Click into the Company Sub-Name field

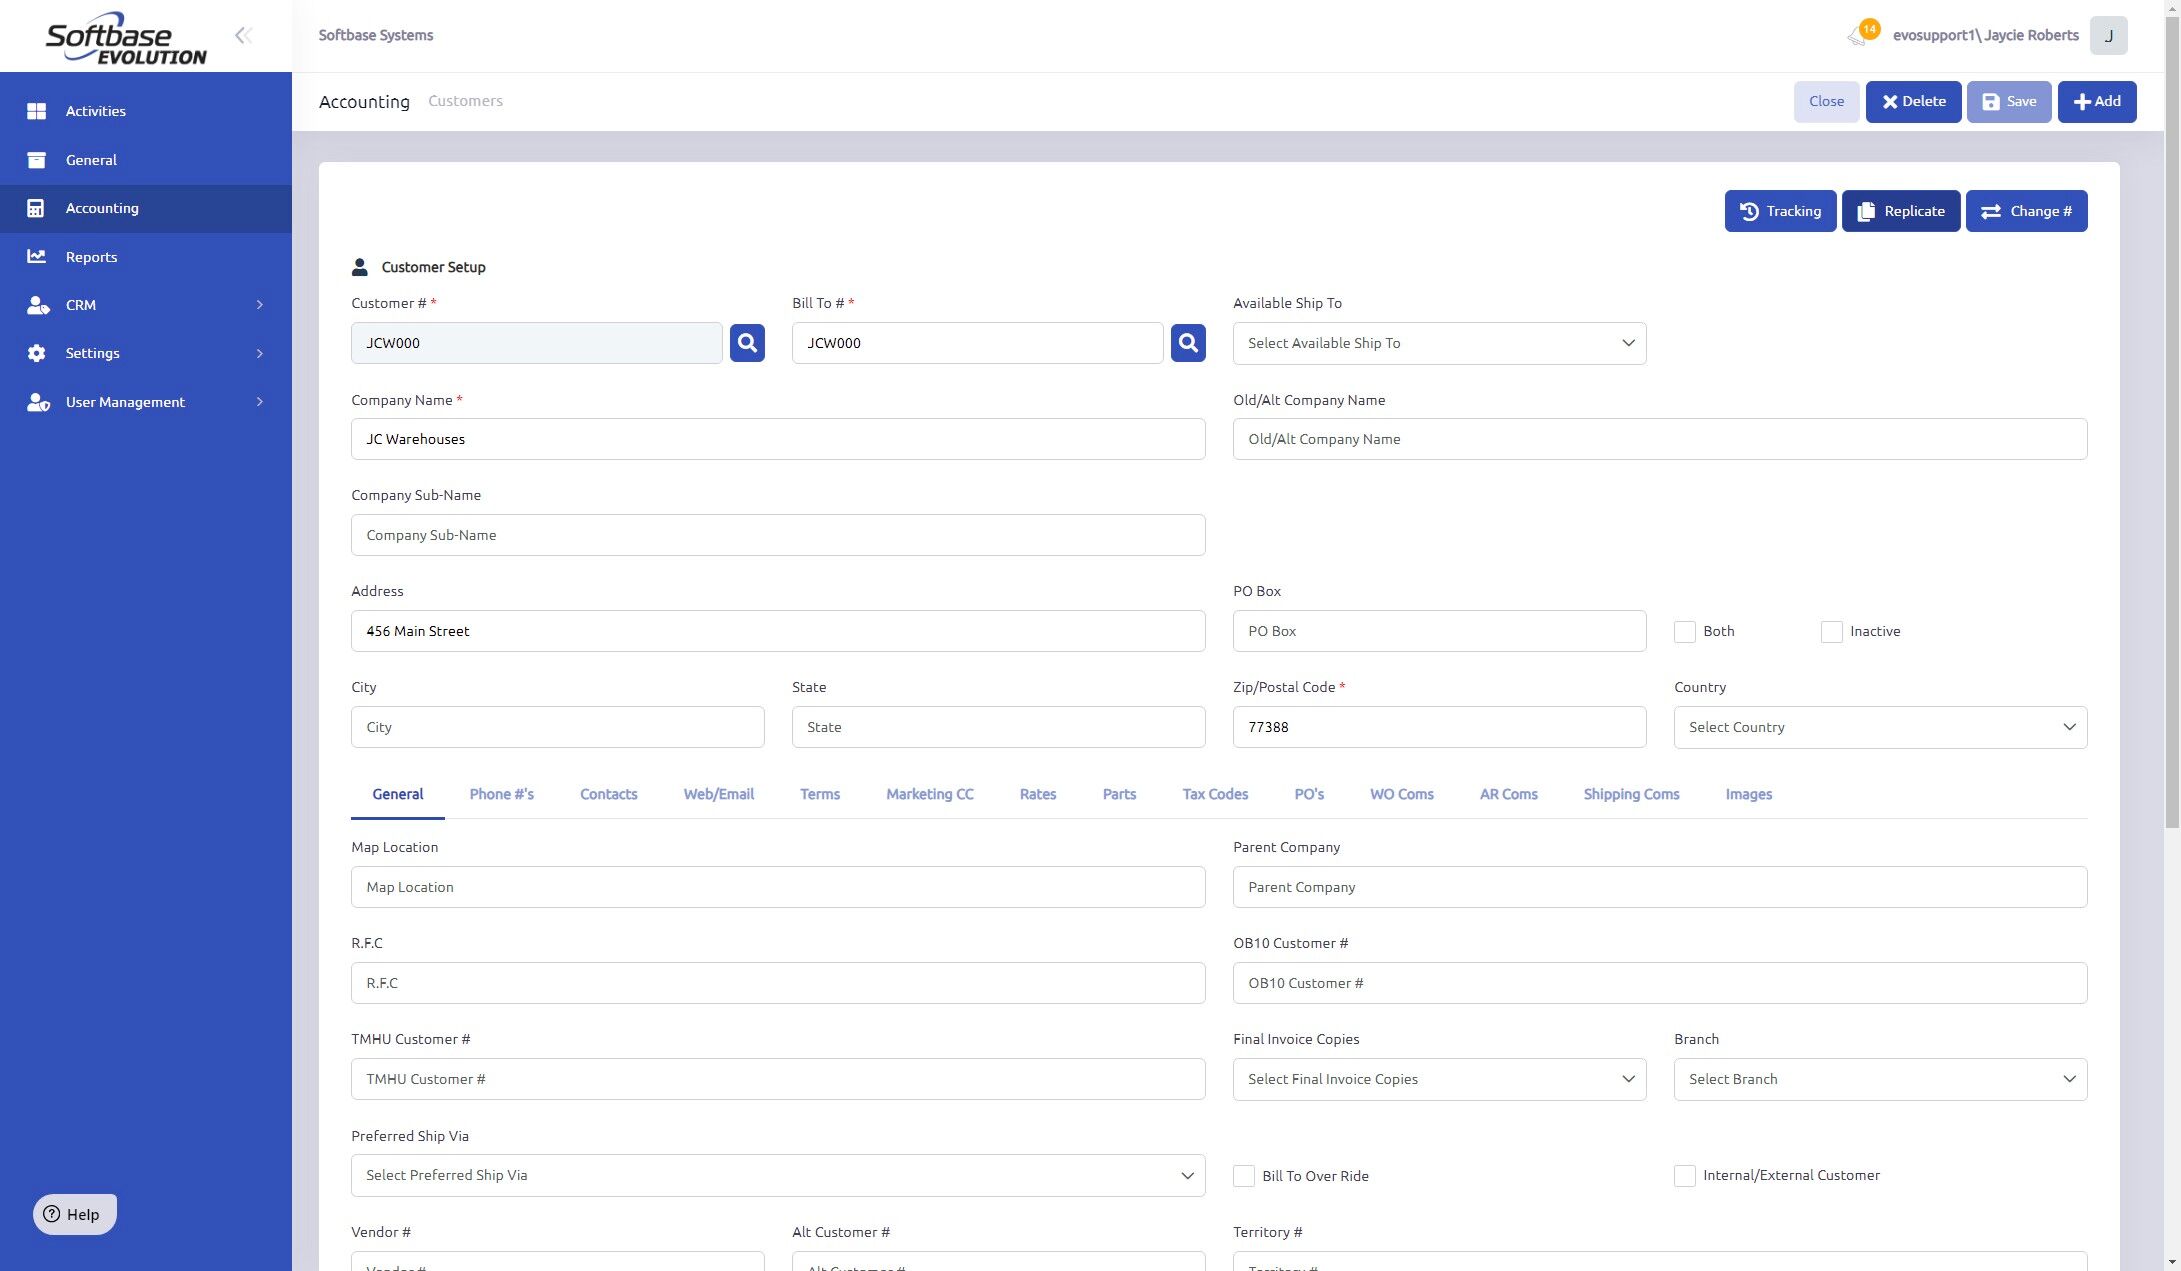point(778,535)
